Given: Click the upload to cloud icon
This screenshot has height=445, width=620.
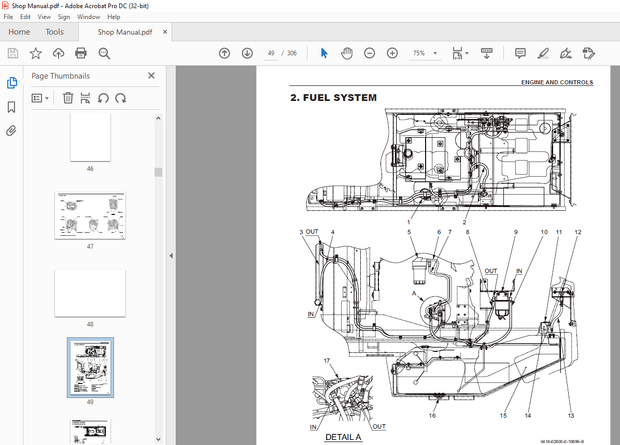Looking at the screenshot, I should tap(59, 53).
